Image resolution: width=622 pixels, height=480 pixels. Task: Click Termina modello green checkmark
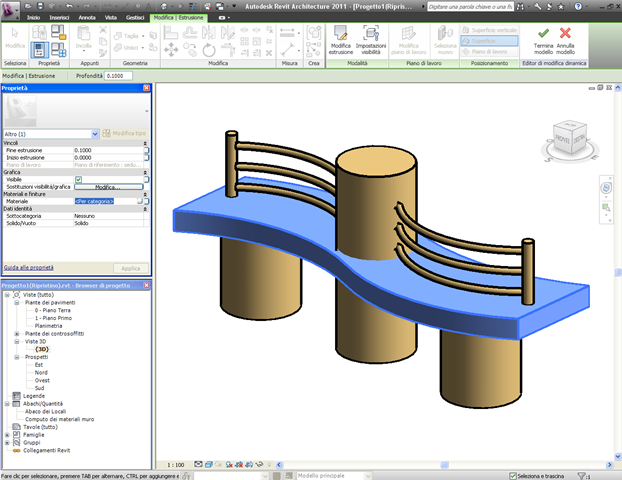click(542, 33)
